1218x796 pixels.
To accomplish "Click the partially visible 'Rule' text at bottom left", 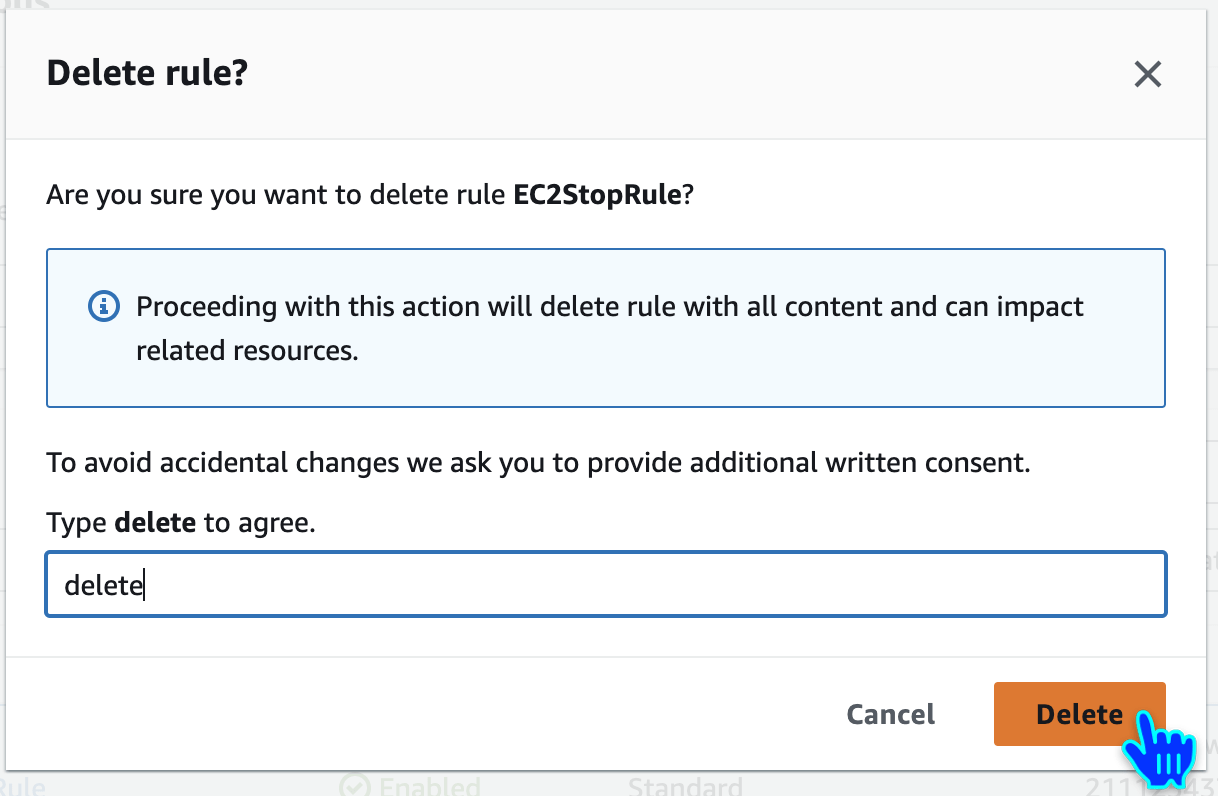I will [x=22, y=786].
